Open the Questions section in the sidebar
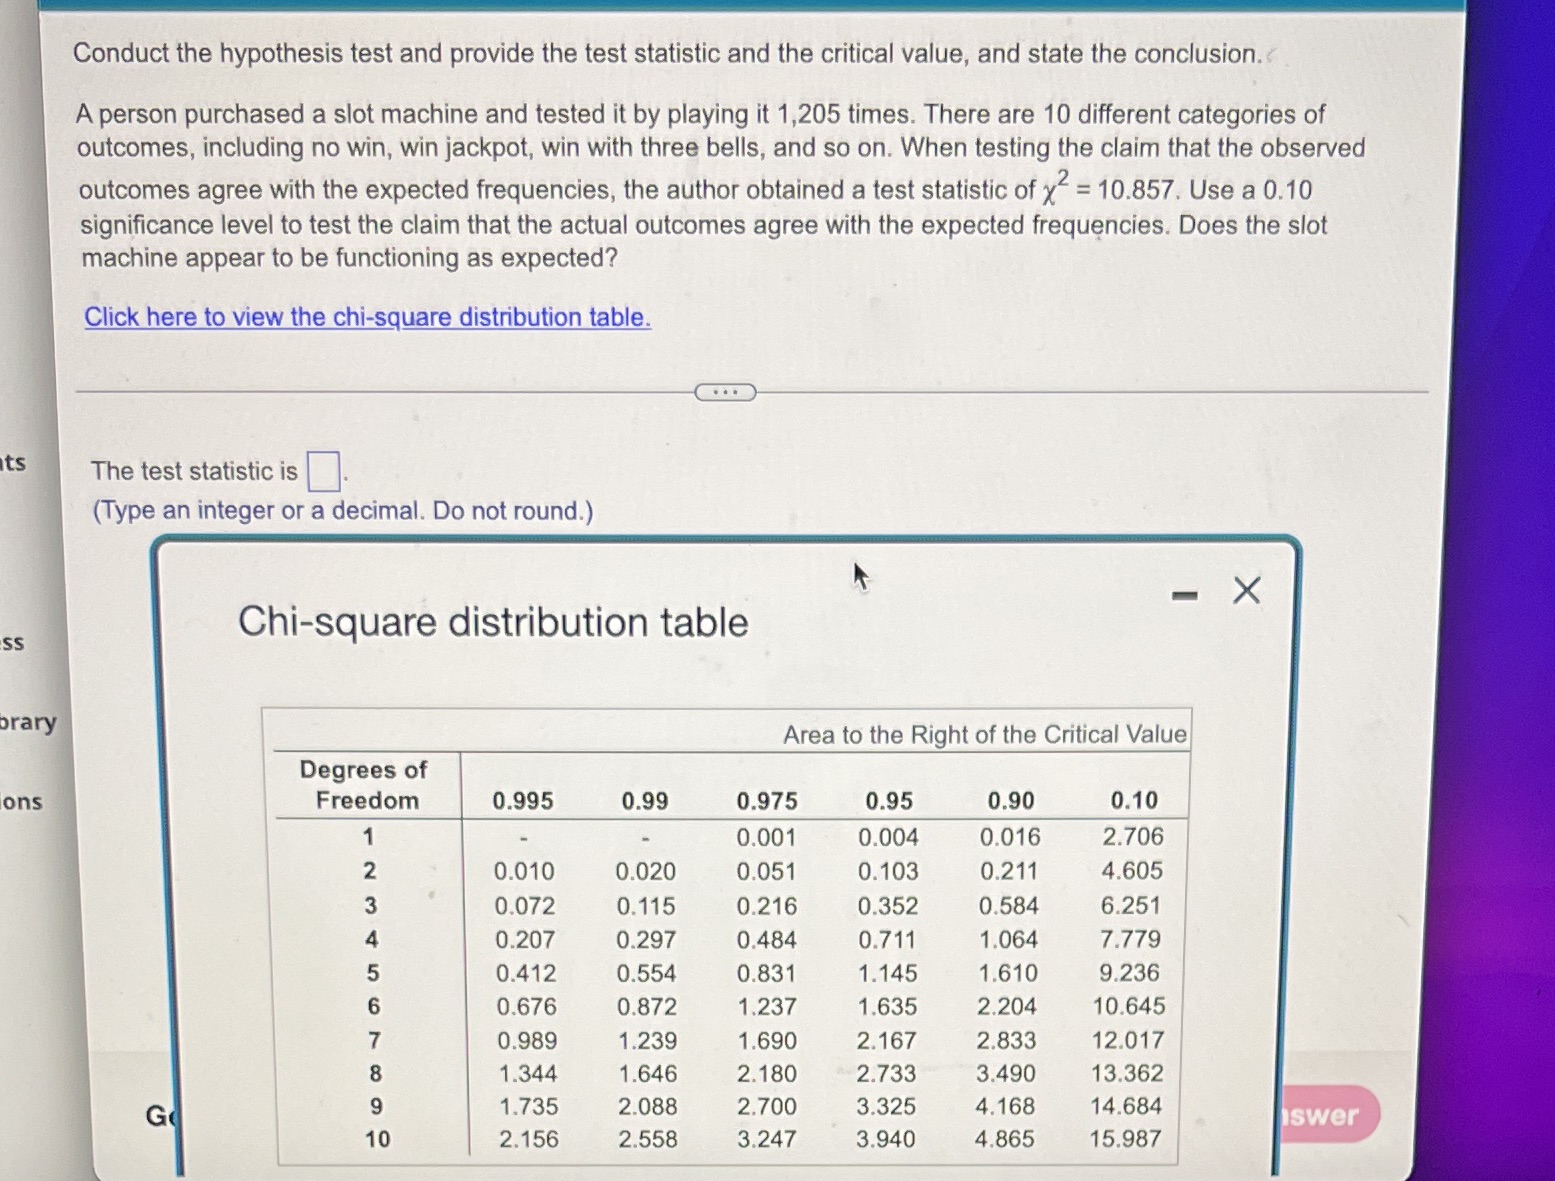The height and width of the screenshot is (1181, 1555). (x=22, y=801)
